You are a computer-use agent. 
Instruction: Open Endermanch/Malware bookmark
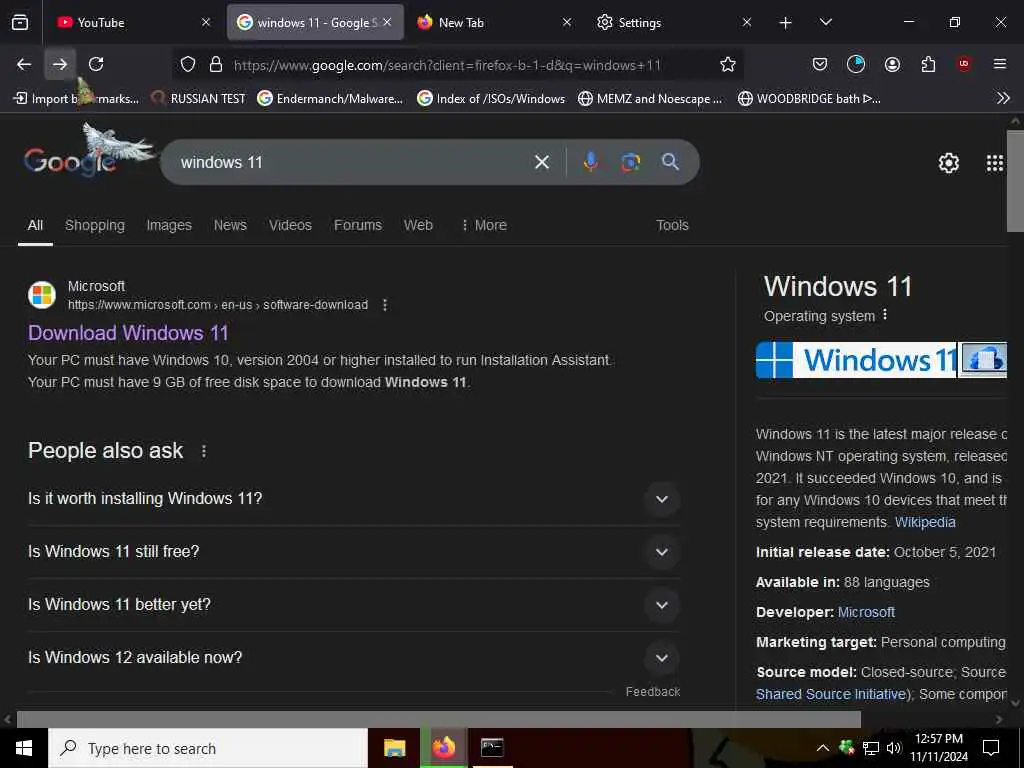coord(330,99)
